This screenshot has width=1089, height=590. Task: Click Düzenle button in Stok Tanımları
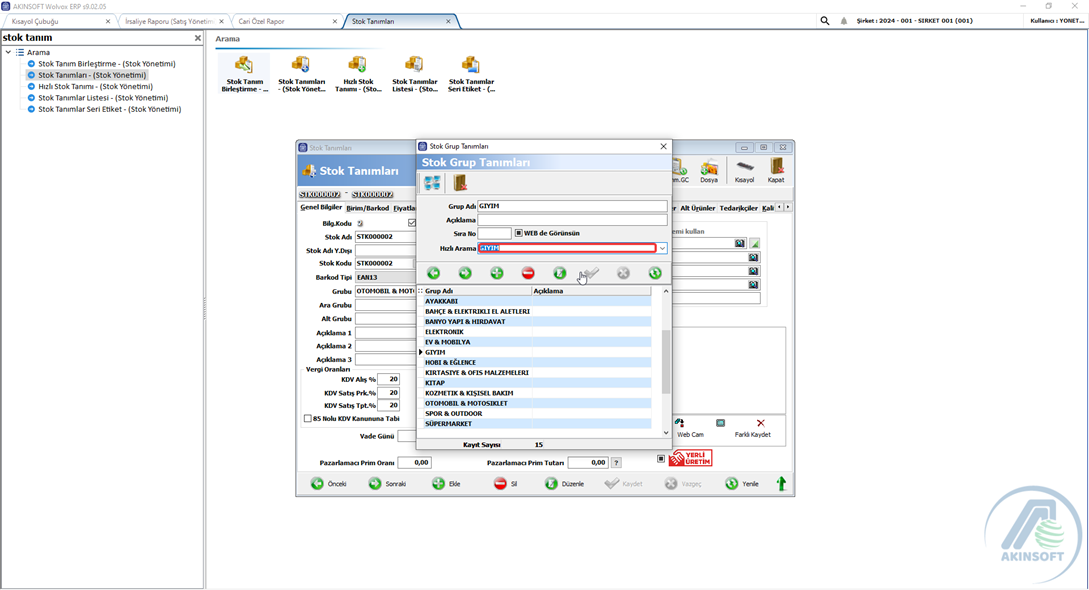click(565, 484)
